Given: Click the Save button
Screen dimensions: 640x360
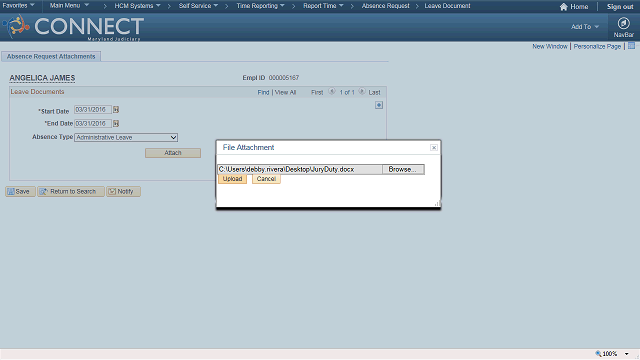Looking at the screenshot, I should 20,191.
